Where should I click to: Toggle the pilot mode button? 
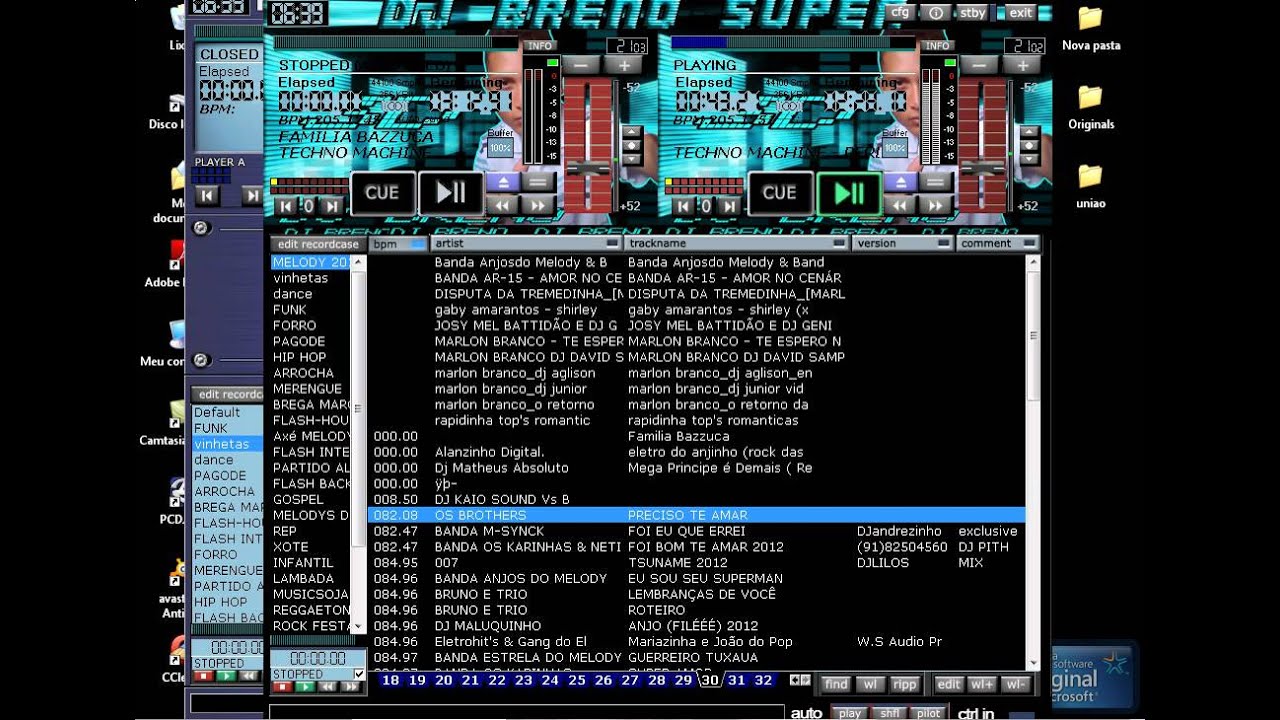[x=928, y=713]
